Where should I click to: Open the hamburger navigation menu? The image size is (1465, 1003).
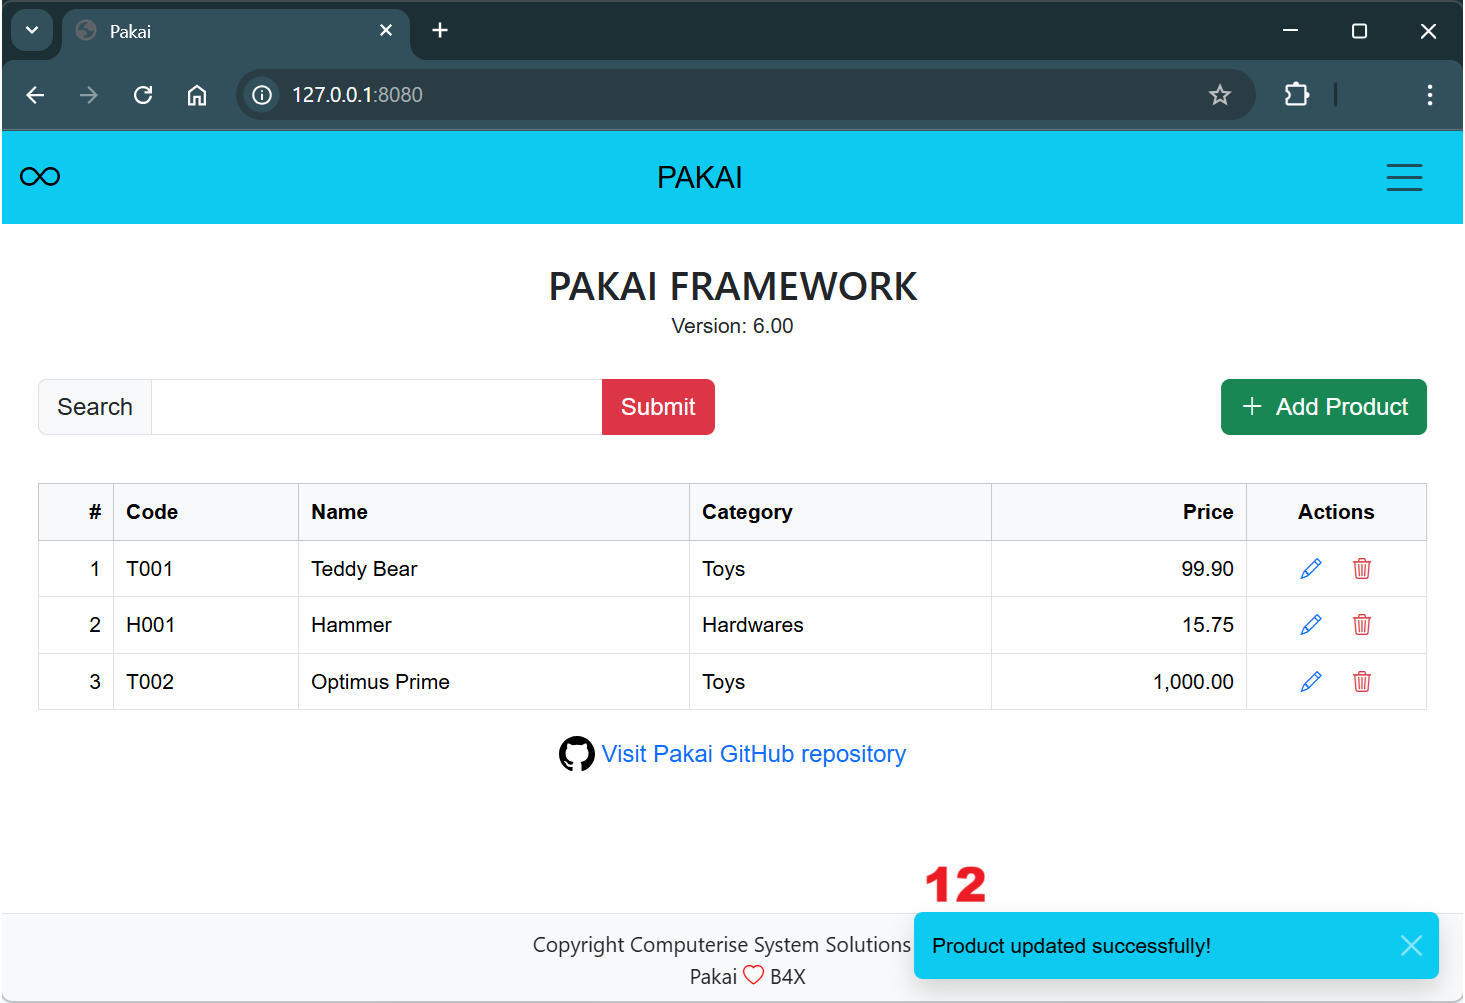pos(1404,177)
